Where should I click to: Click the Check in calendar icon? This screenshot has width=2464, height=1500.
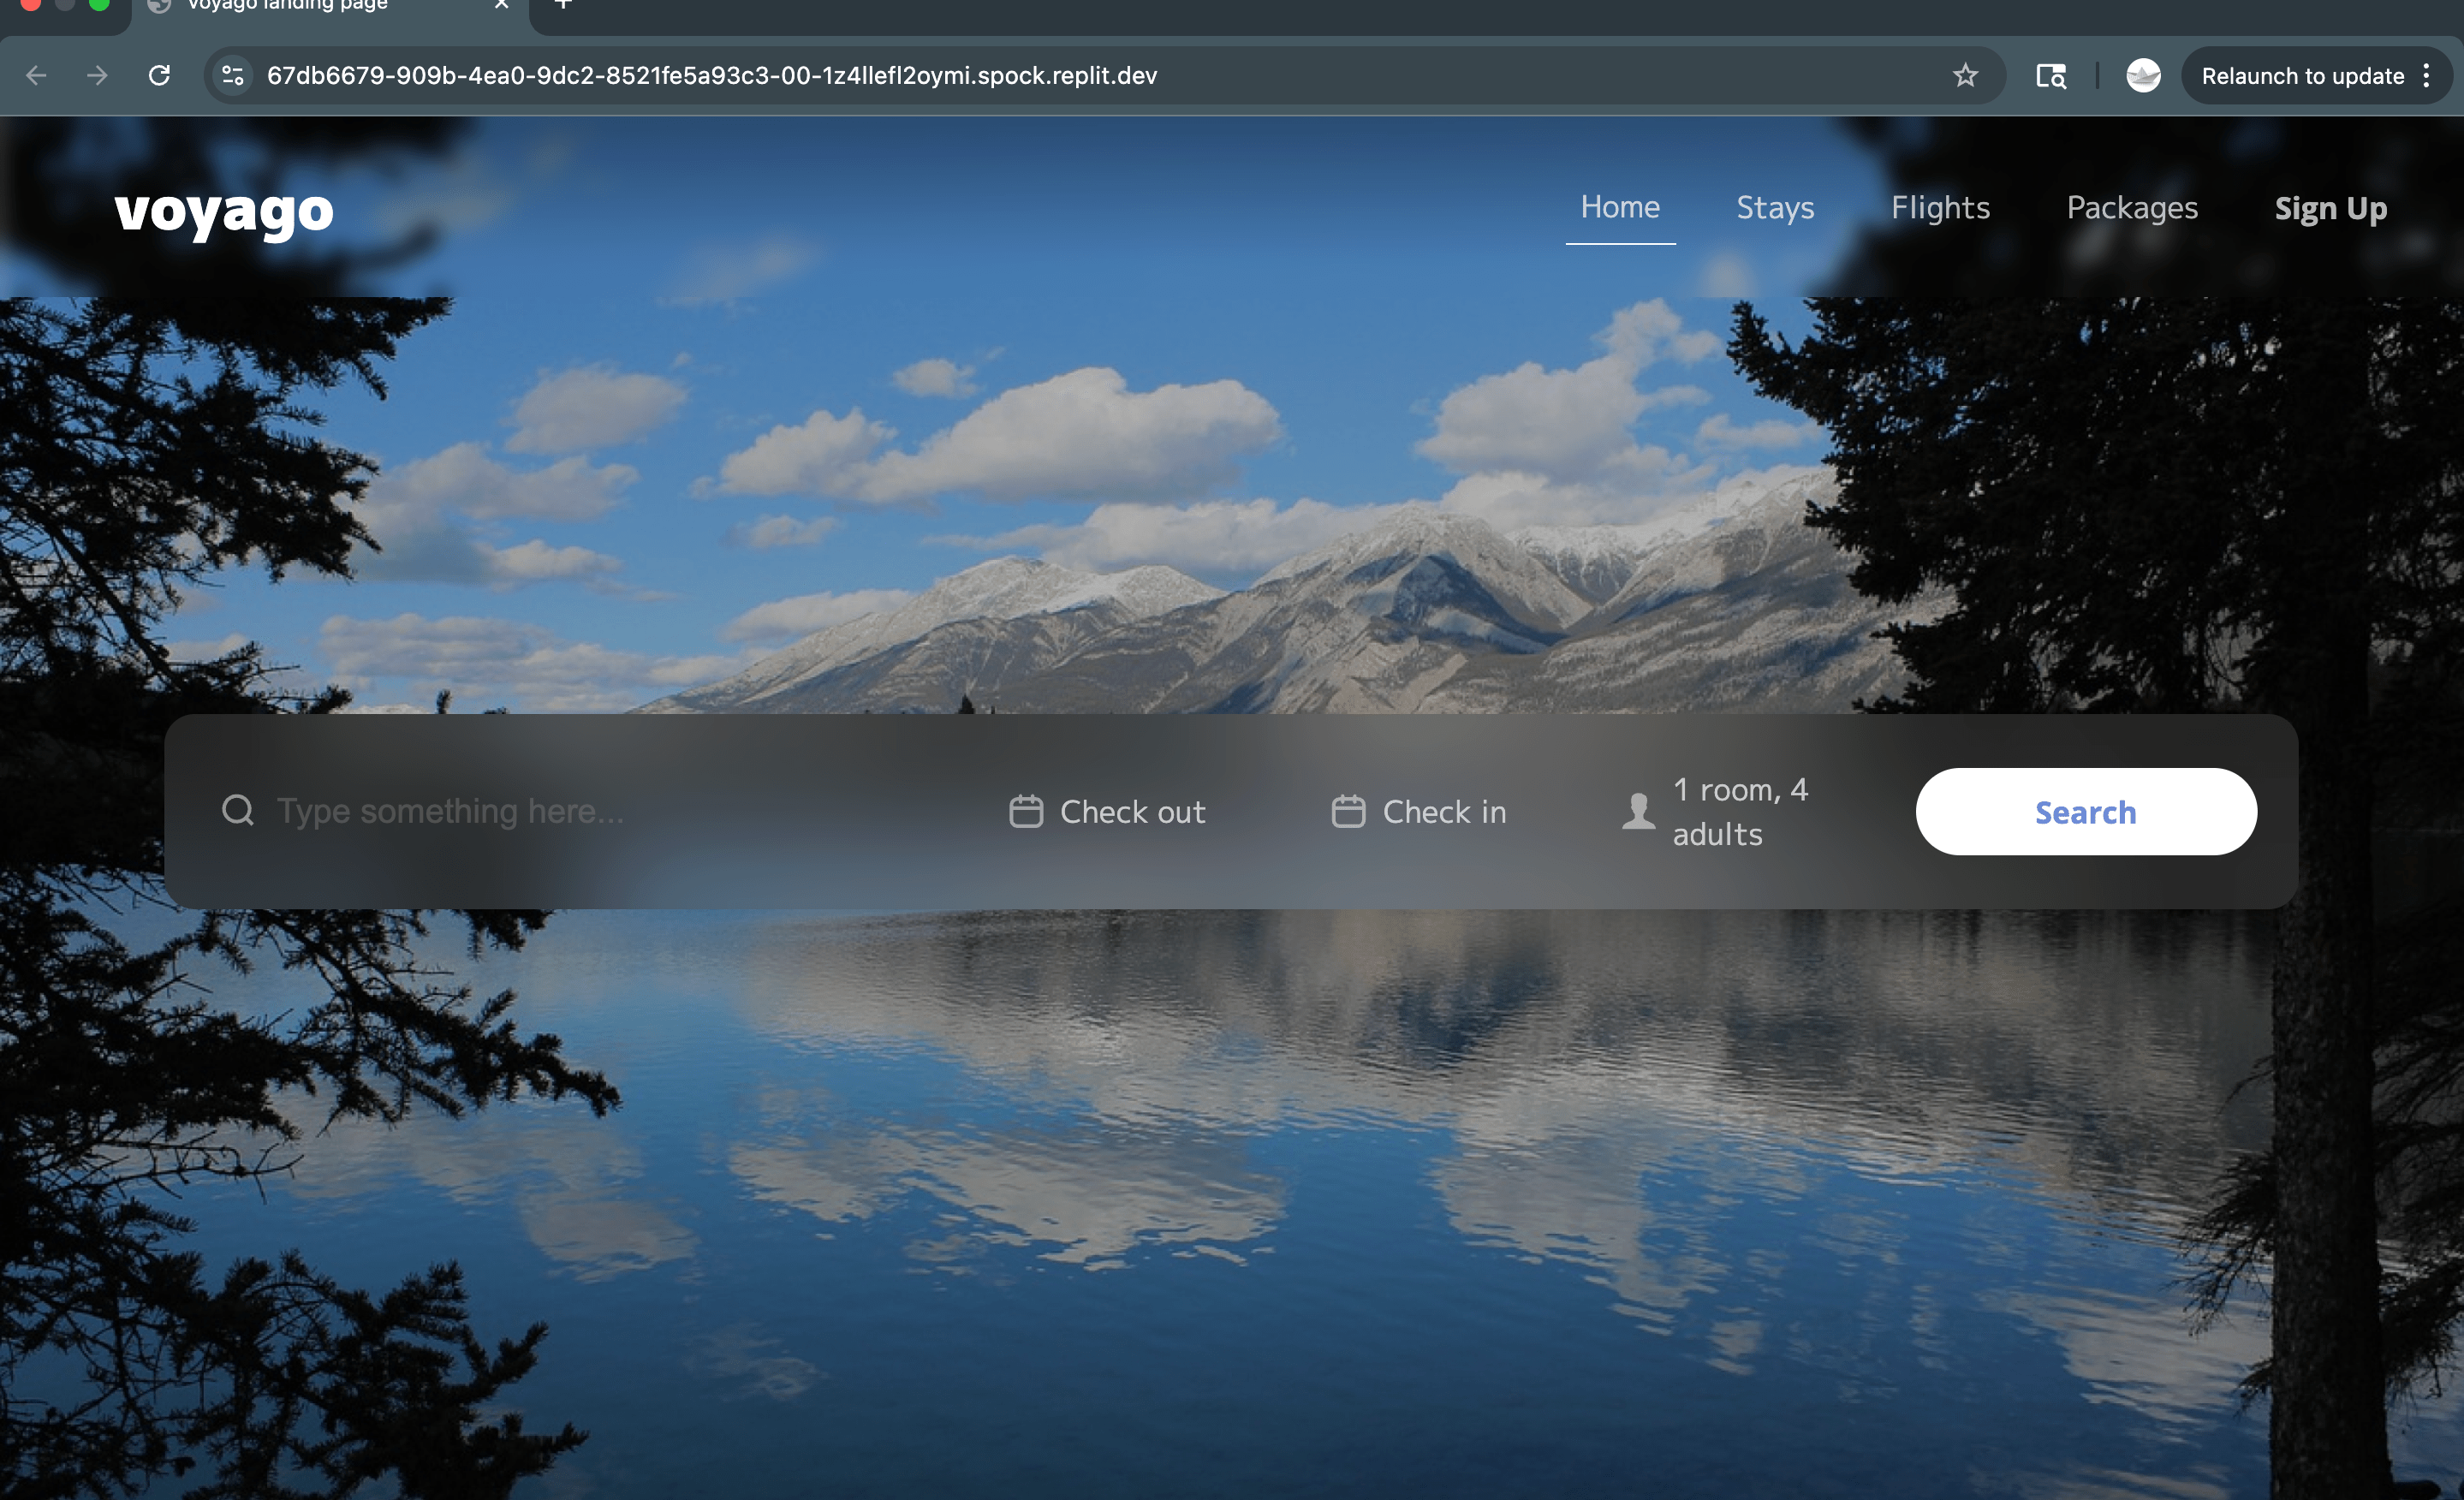point(1348,811)
